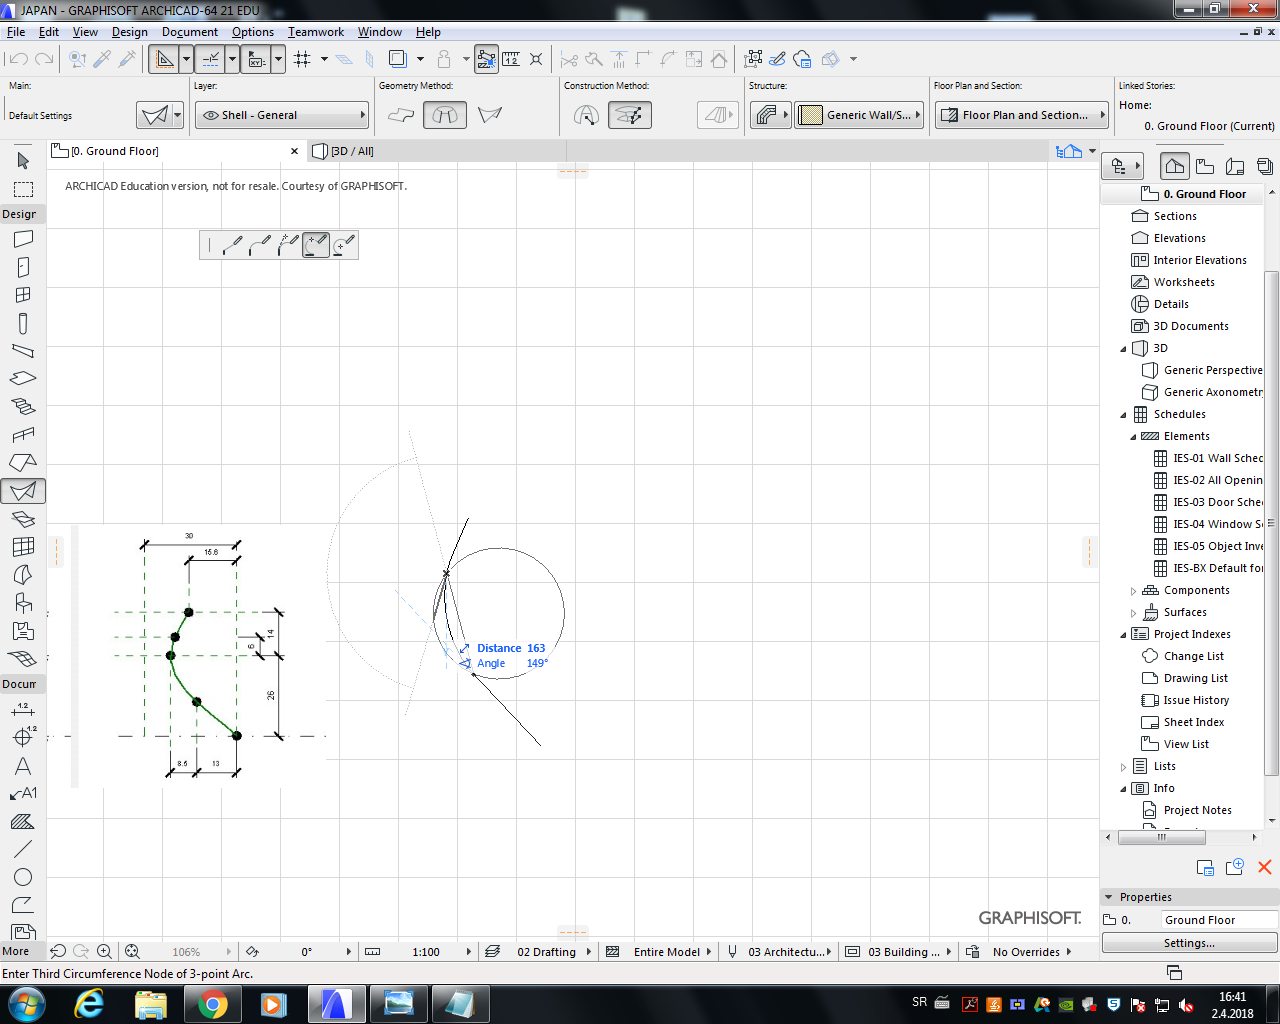
Task: Expand the Surfaces tree node
Action: coord(1133,613)
